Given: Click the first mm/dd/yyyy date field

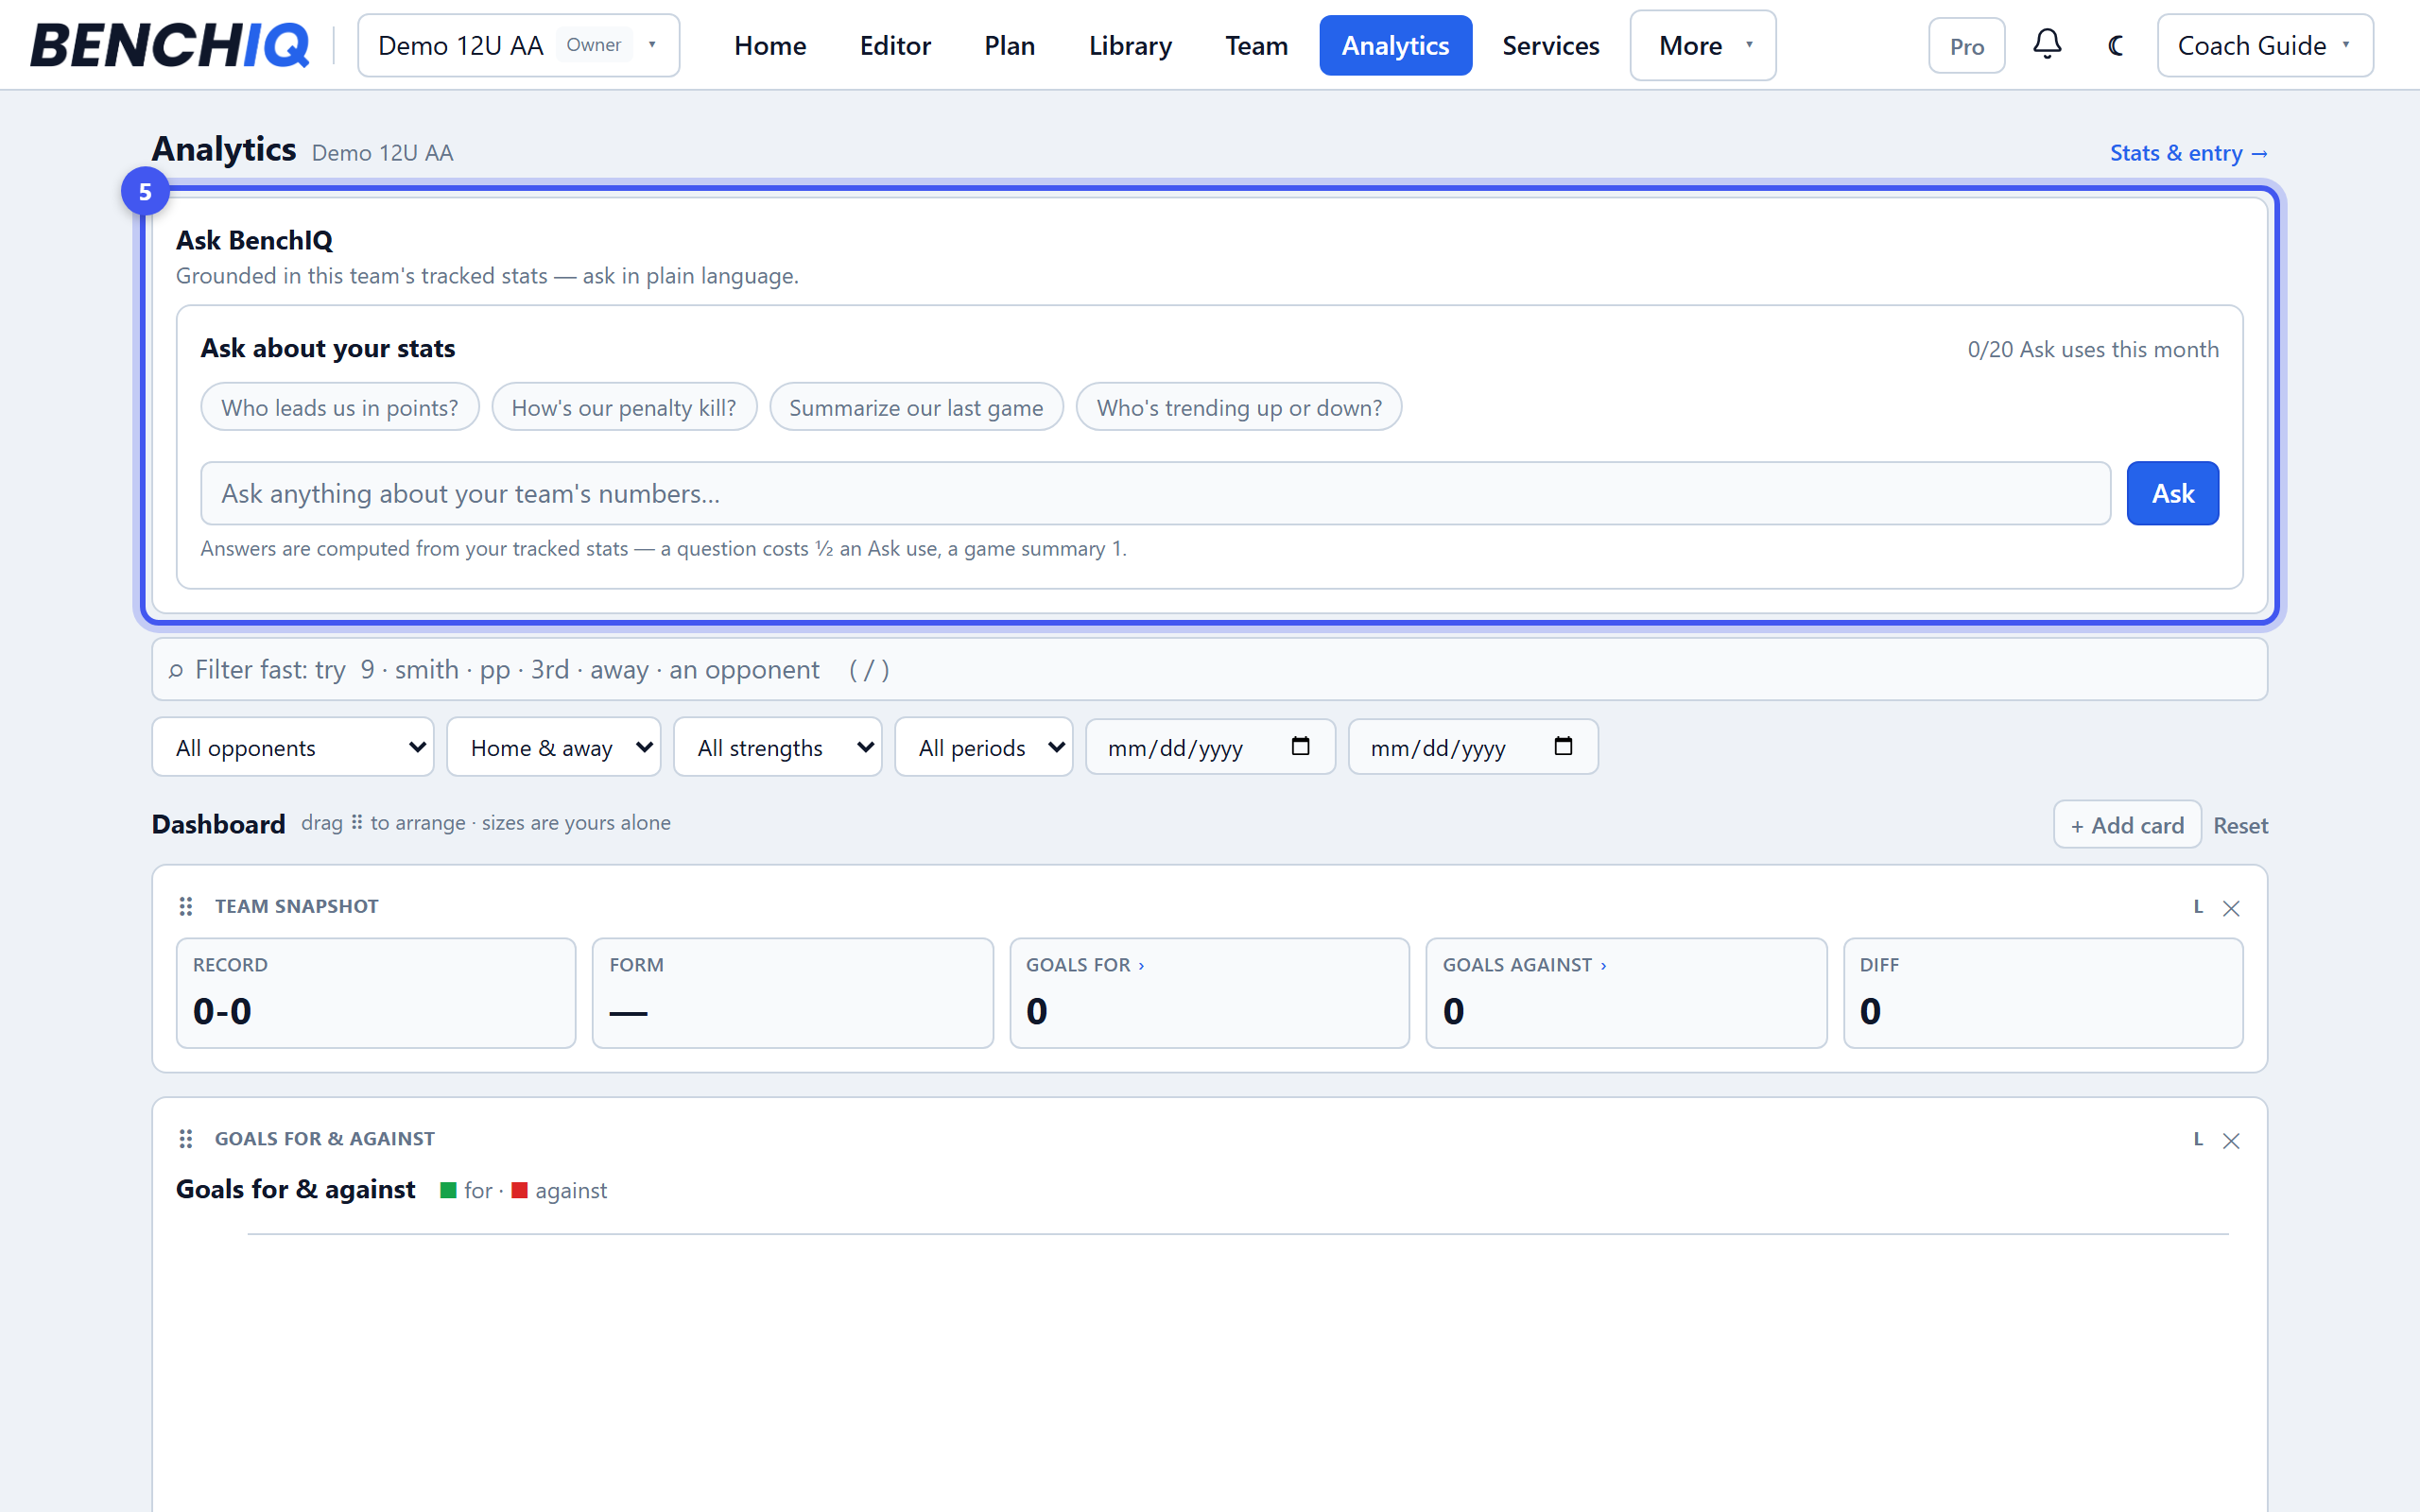Looking at the screenshot, I should (x=1210, y=747).
